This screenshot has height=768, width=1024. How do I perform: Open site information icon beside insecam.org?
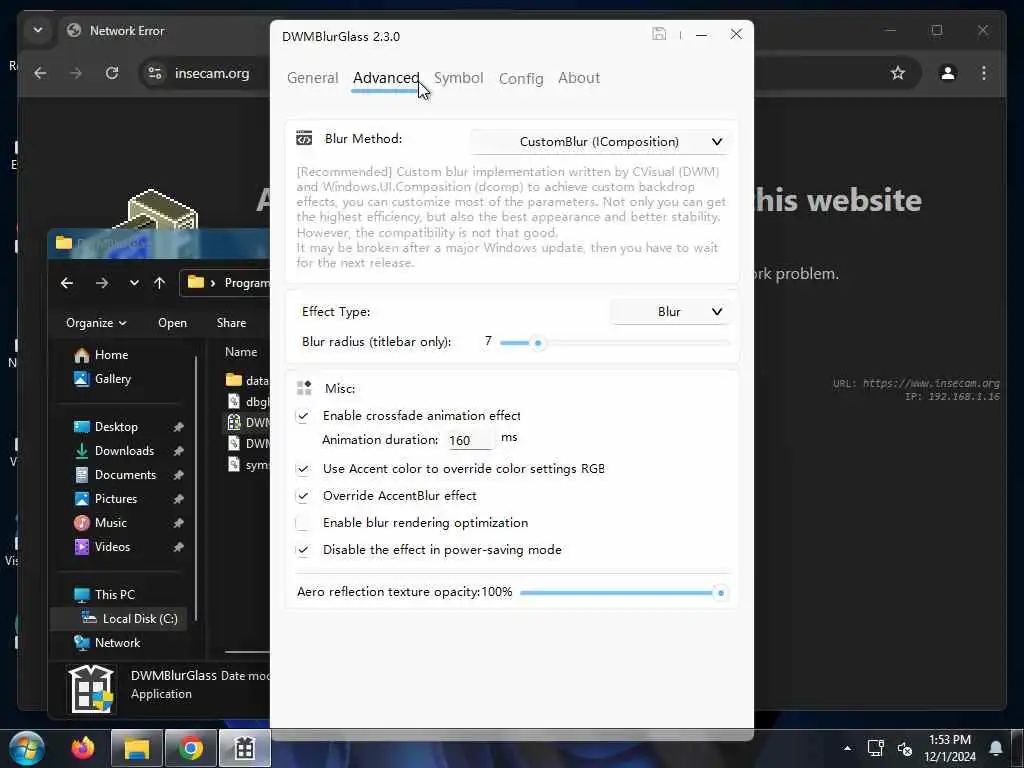click(x=155, y=73)
